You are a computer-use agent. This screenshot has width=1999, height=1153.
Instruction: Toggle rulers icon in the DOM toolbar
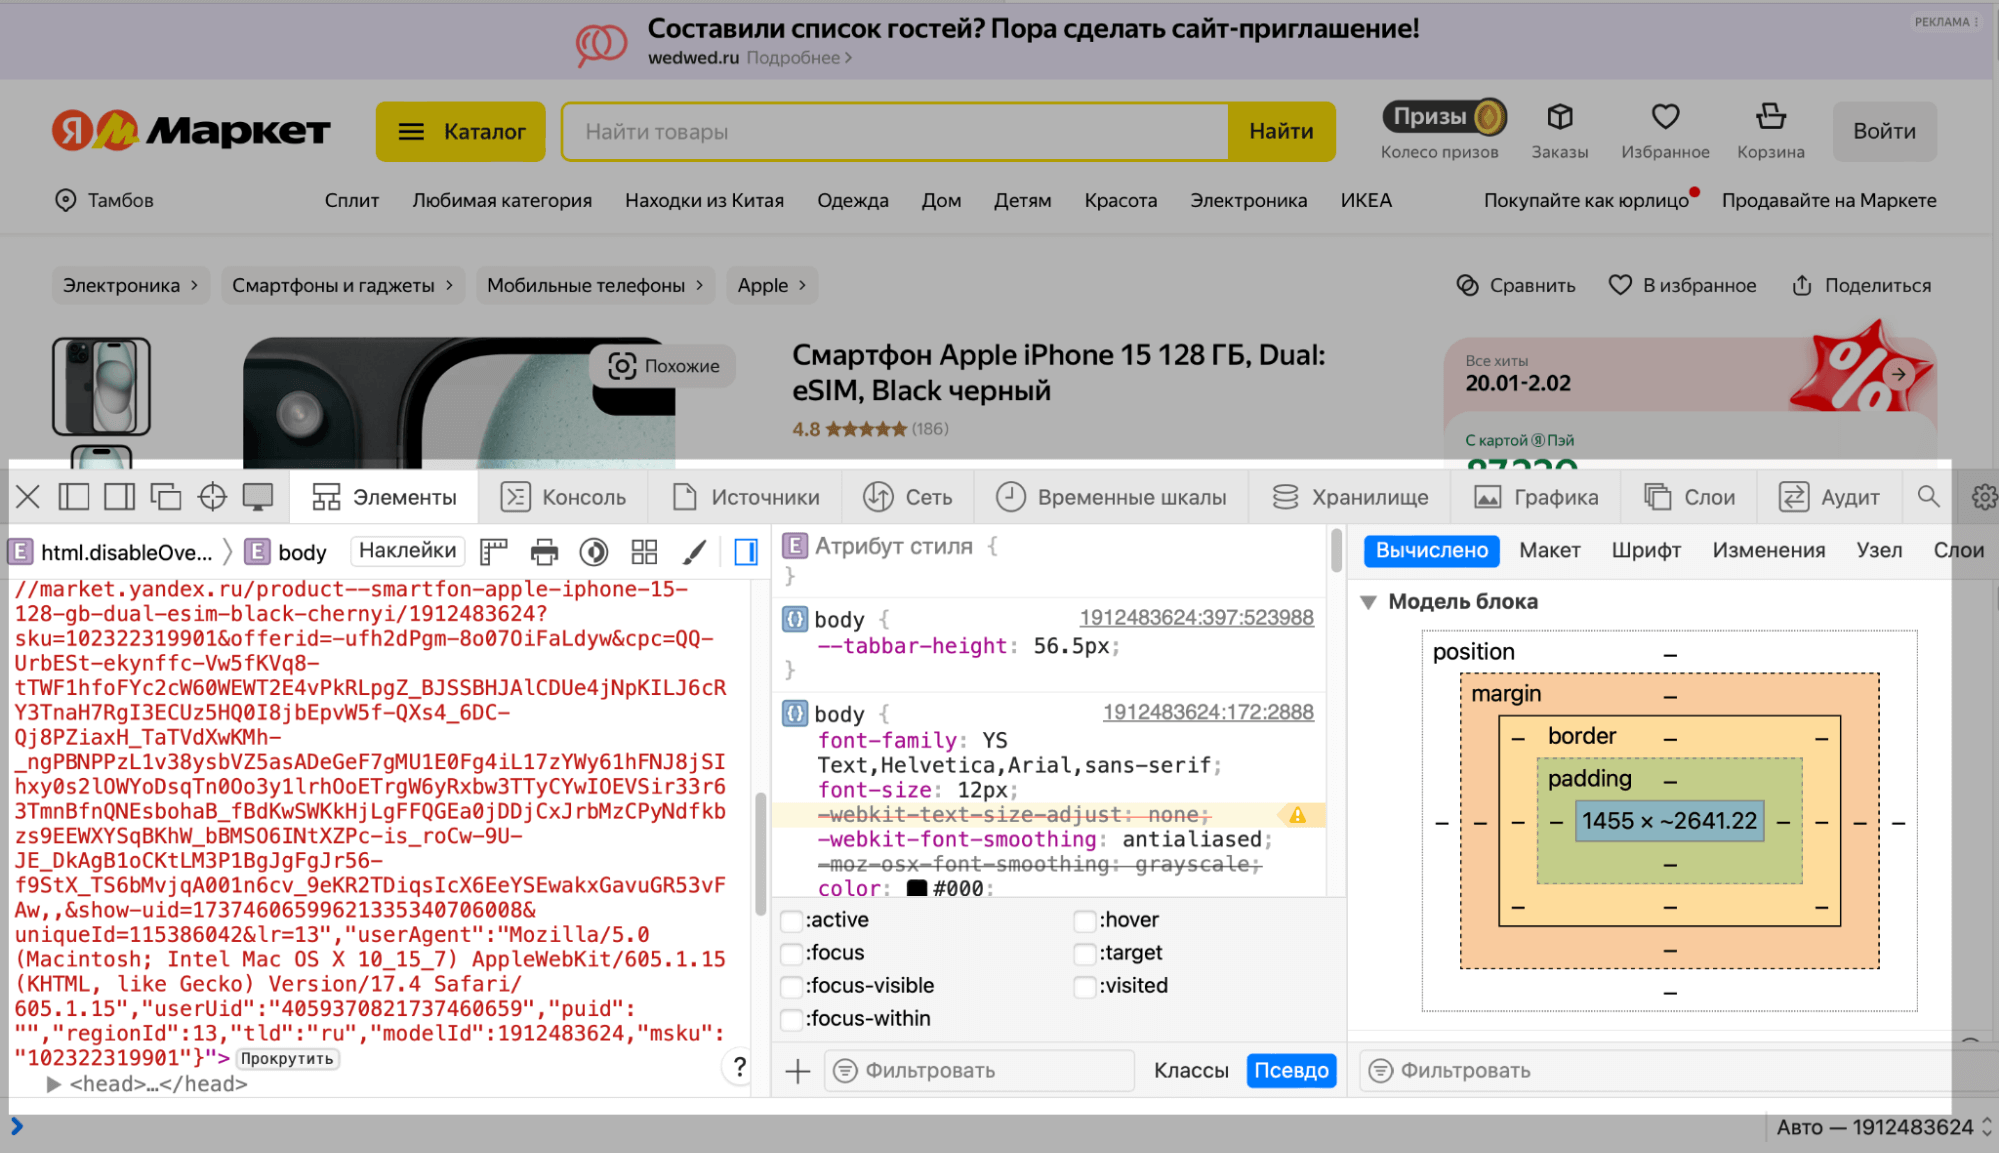494,552
